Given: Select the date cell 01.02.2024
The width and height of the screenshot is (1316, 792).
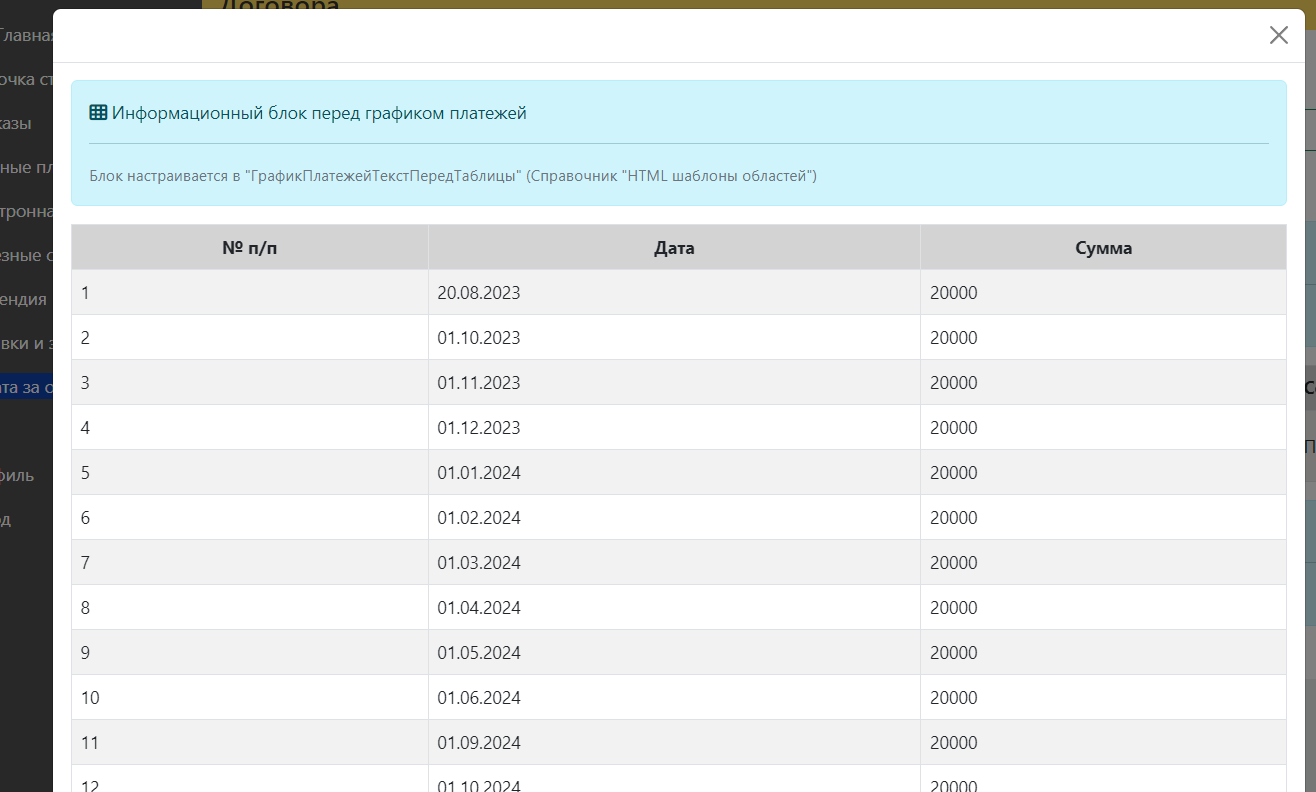Looking at the screenshot, I should [x=479, y=518].
